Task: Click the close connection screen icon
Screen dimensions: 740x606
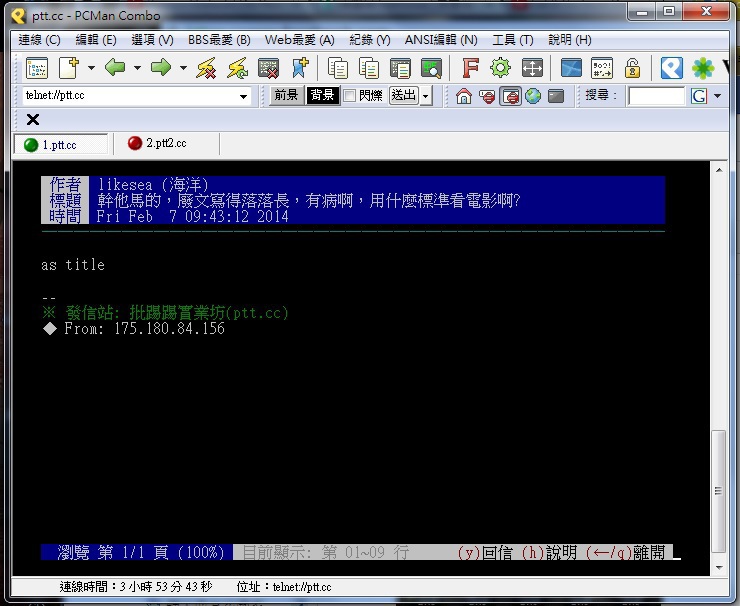Action: pyautogui.click(x=269, y=68)
